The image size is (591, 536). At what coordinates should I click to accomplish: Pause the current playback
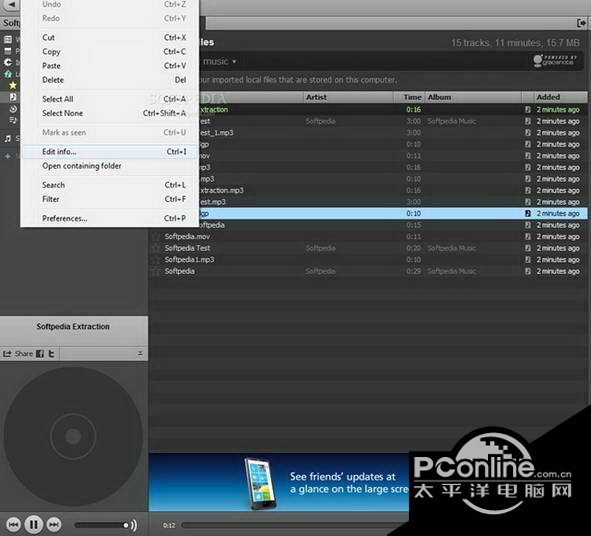[34, 524]
